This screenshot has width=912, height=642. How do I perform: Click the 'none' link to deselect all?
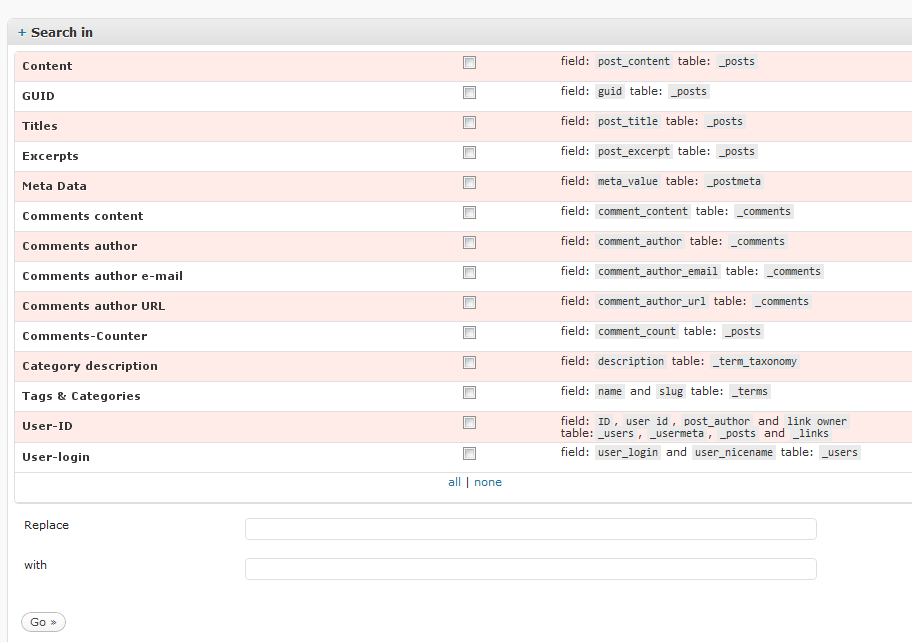(487, 482)
